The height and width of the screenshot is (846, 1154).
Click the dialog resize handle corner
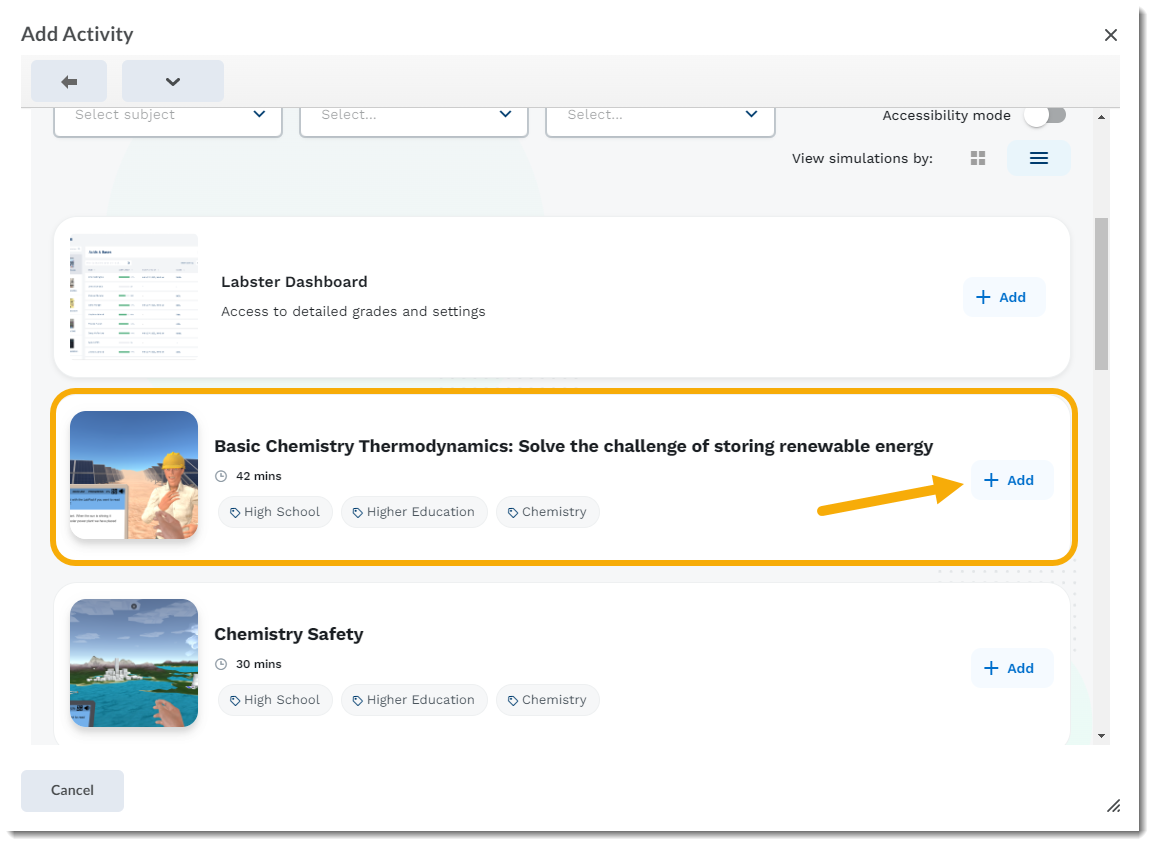(x=1113, y=806)
